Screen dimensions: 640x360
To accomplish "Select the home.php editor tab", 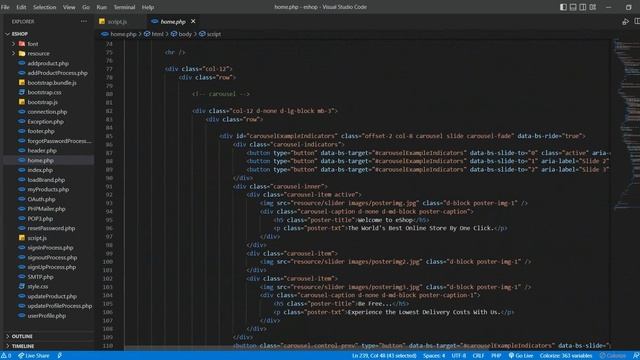I will point(173,22).
